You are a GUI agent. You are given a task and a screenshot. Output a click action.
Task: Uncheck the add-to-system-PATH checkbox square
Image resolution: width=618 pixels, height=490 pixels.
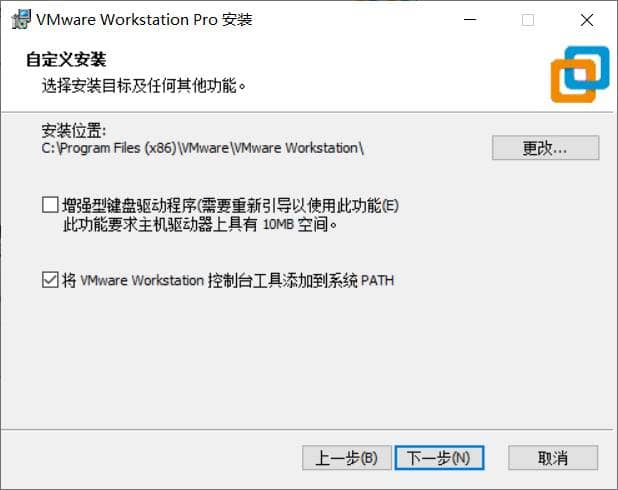pyautogui.click(x=50, y=280)
